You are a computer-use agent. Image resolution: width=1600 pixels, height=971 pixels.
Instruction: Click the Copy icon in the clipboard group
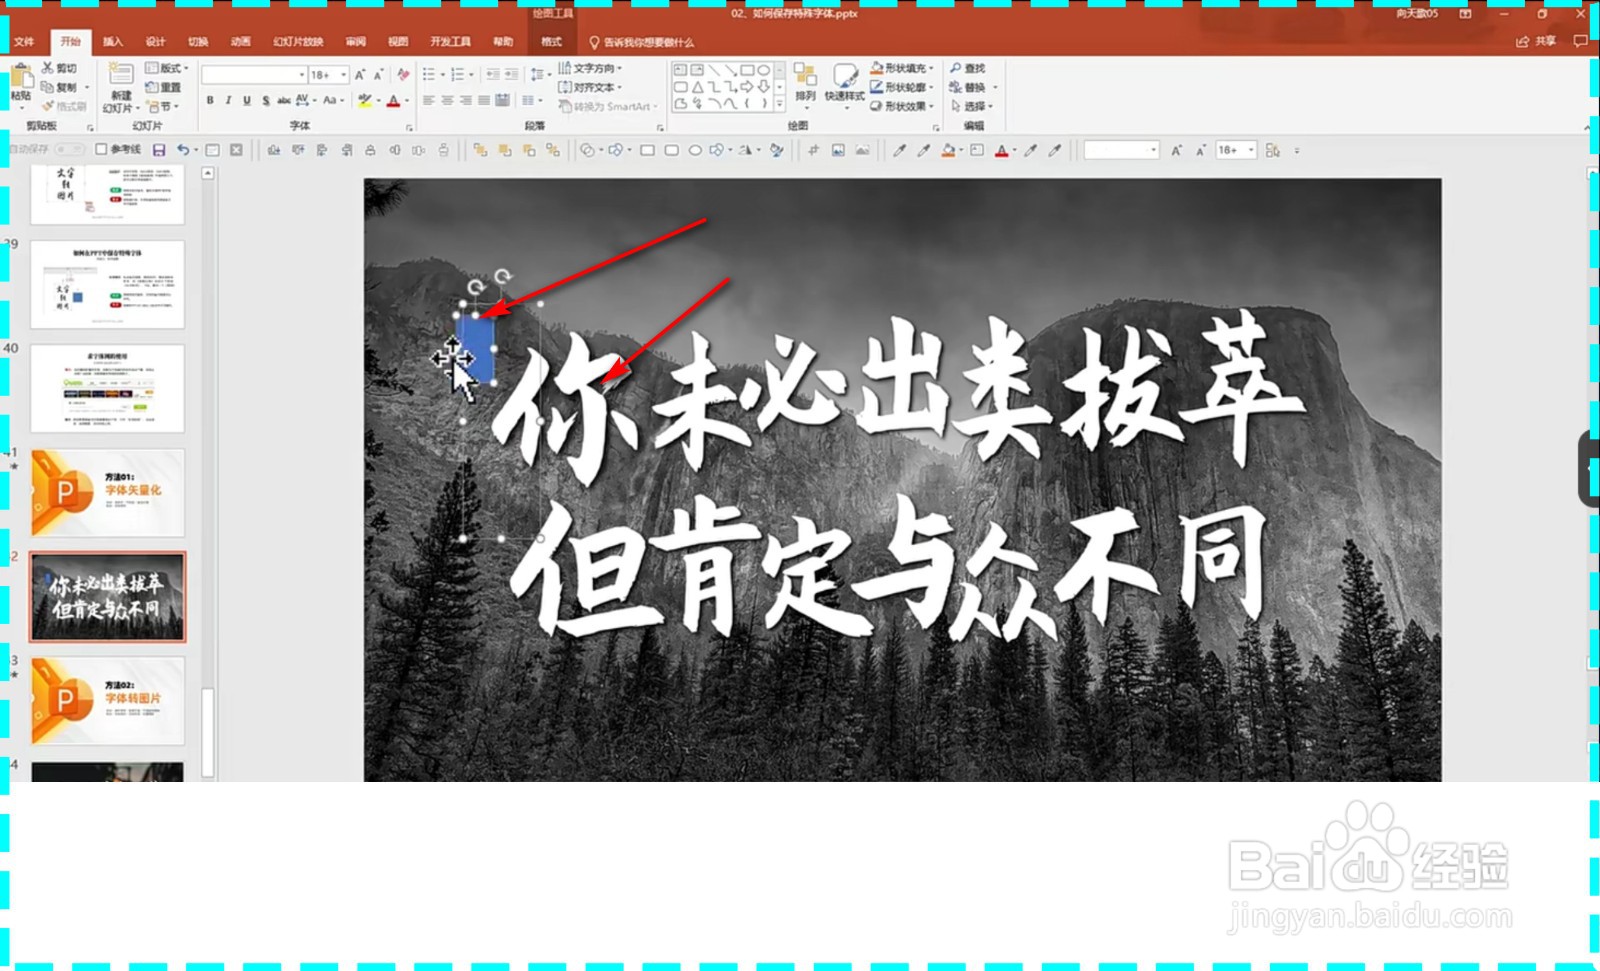tap(45, 86)
